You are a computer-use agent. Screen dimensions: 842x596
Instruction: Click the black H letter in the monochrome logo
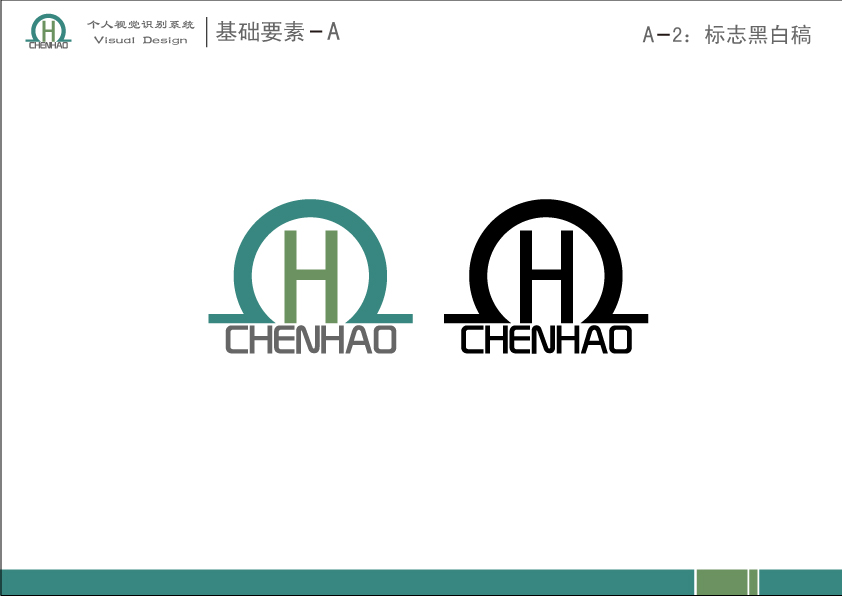coord(546,276)
